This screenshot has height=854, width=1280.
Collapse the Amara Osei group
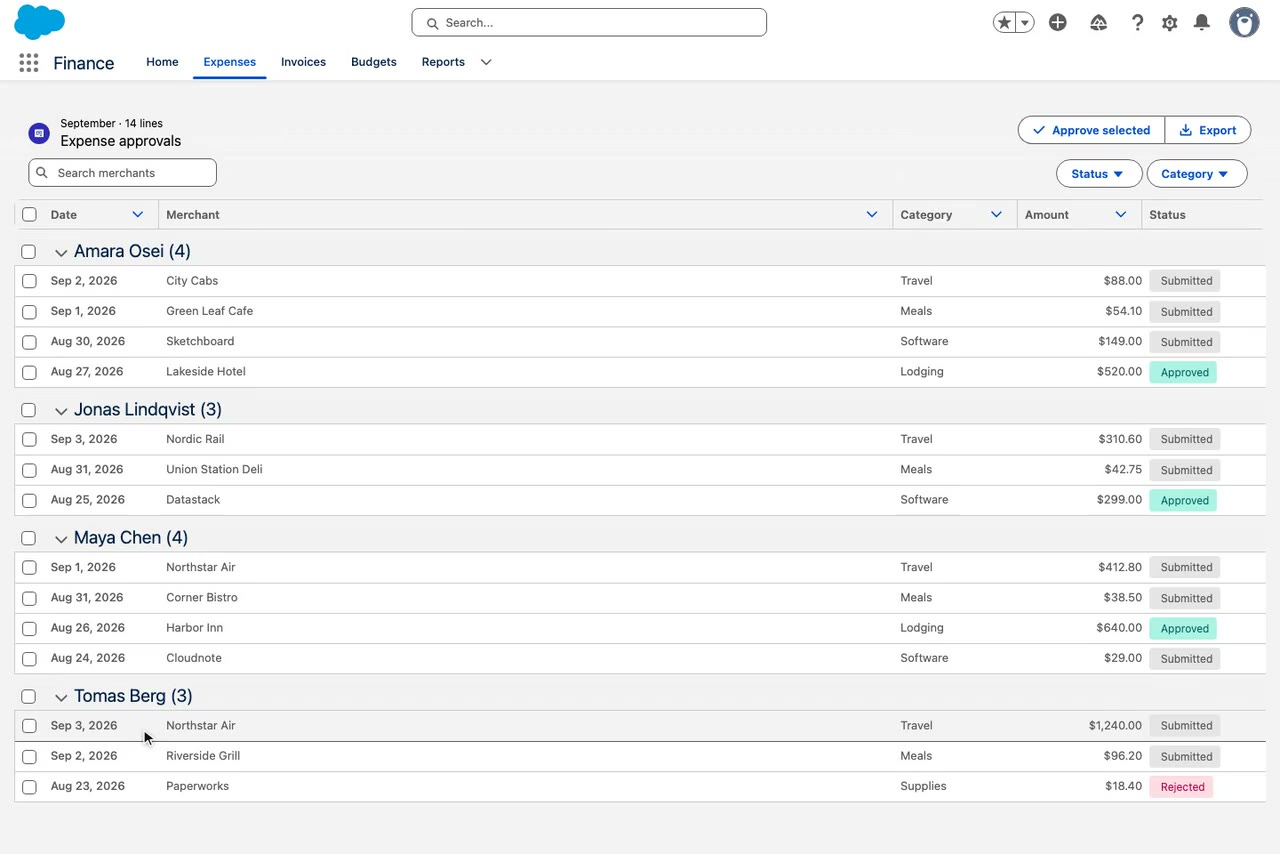(61, 253)
